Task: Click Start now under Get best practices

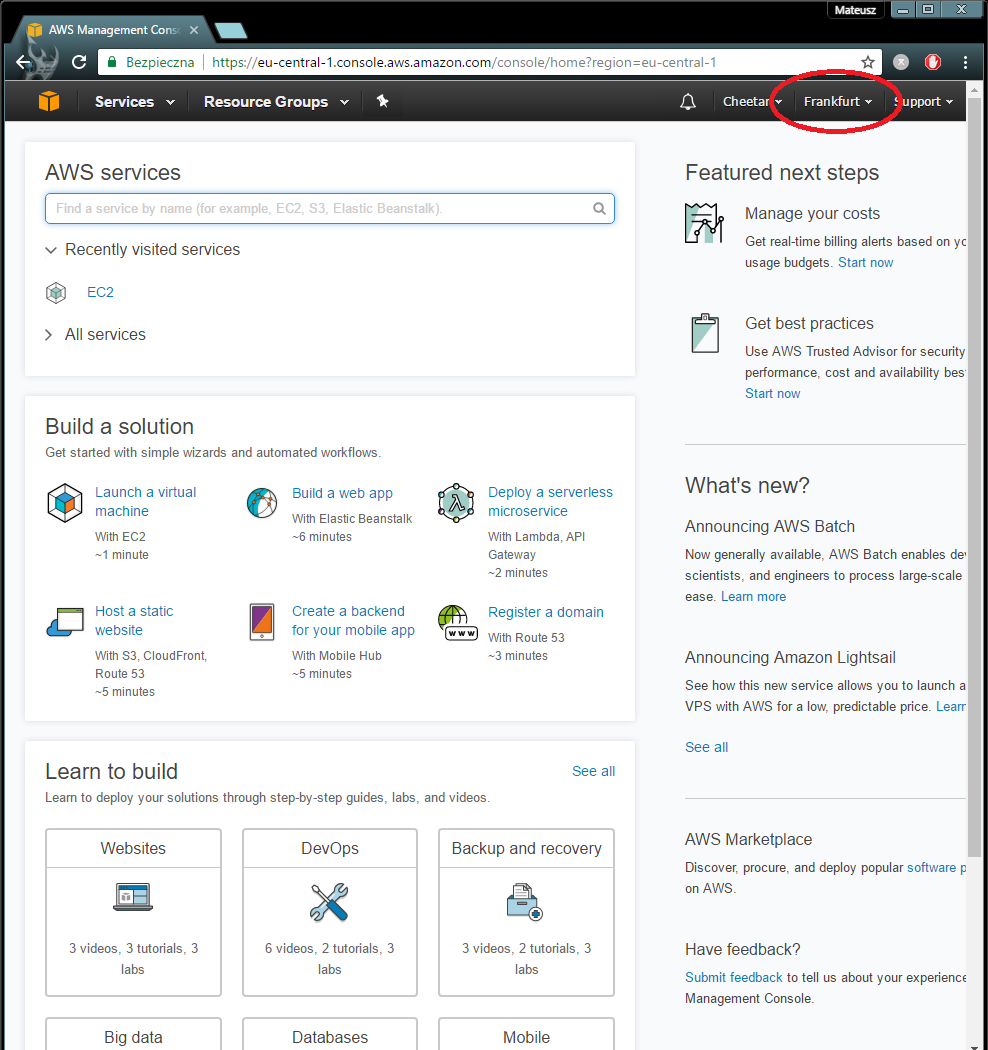Action: [772, 394]
